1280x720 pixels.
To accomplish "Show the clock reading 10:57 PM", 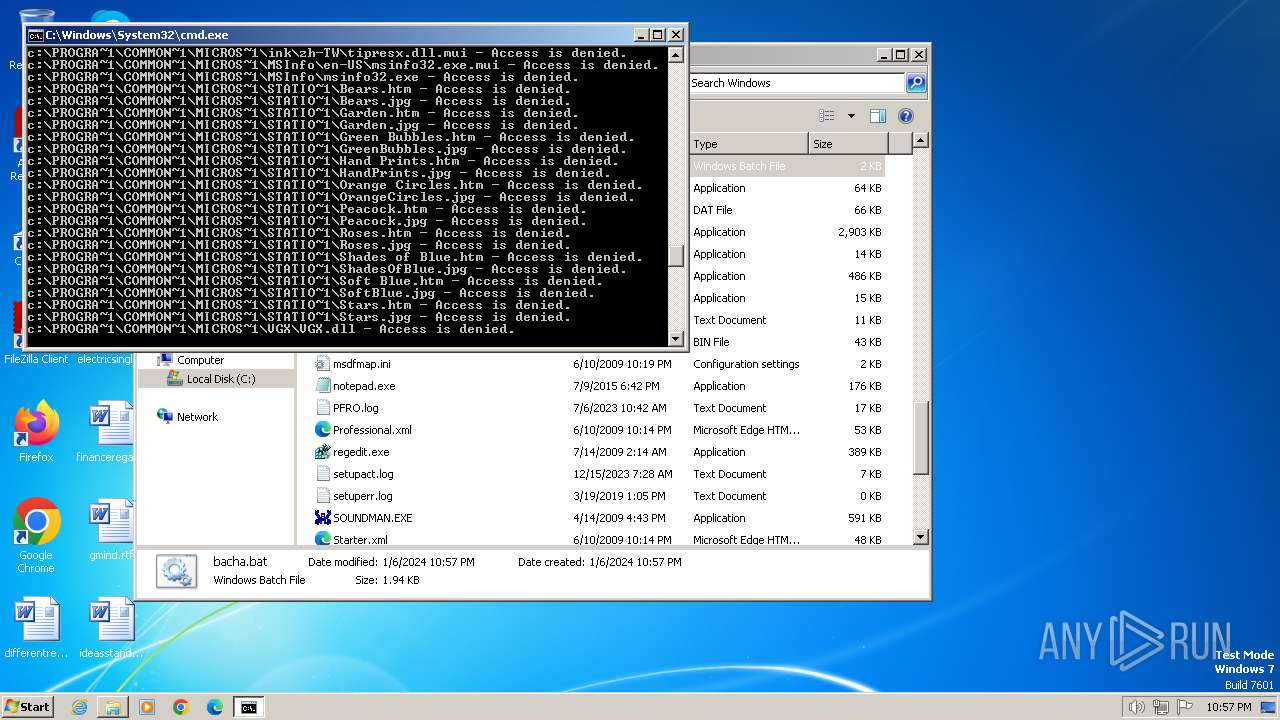I will tap(1228, 707).
